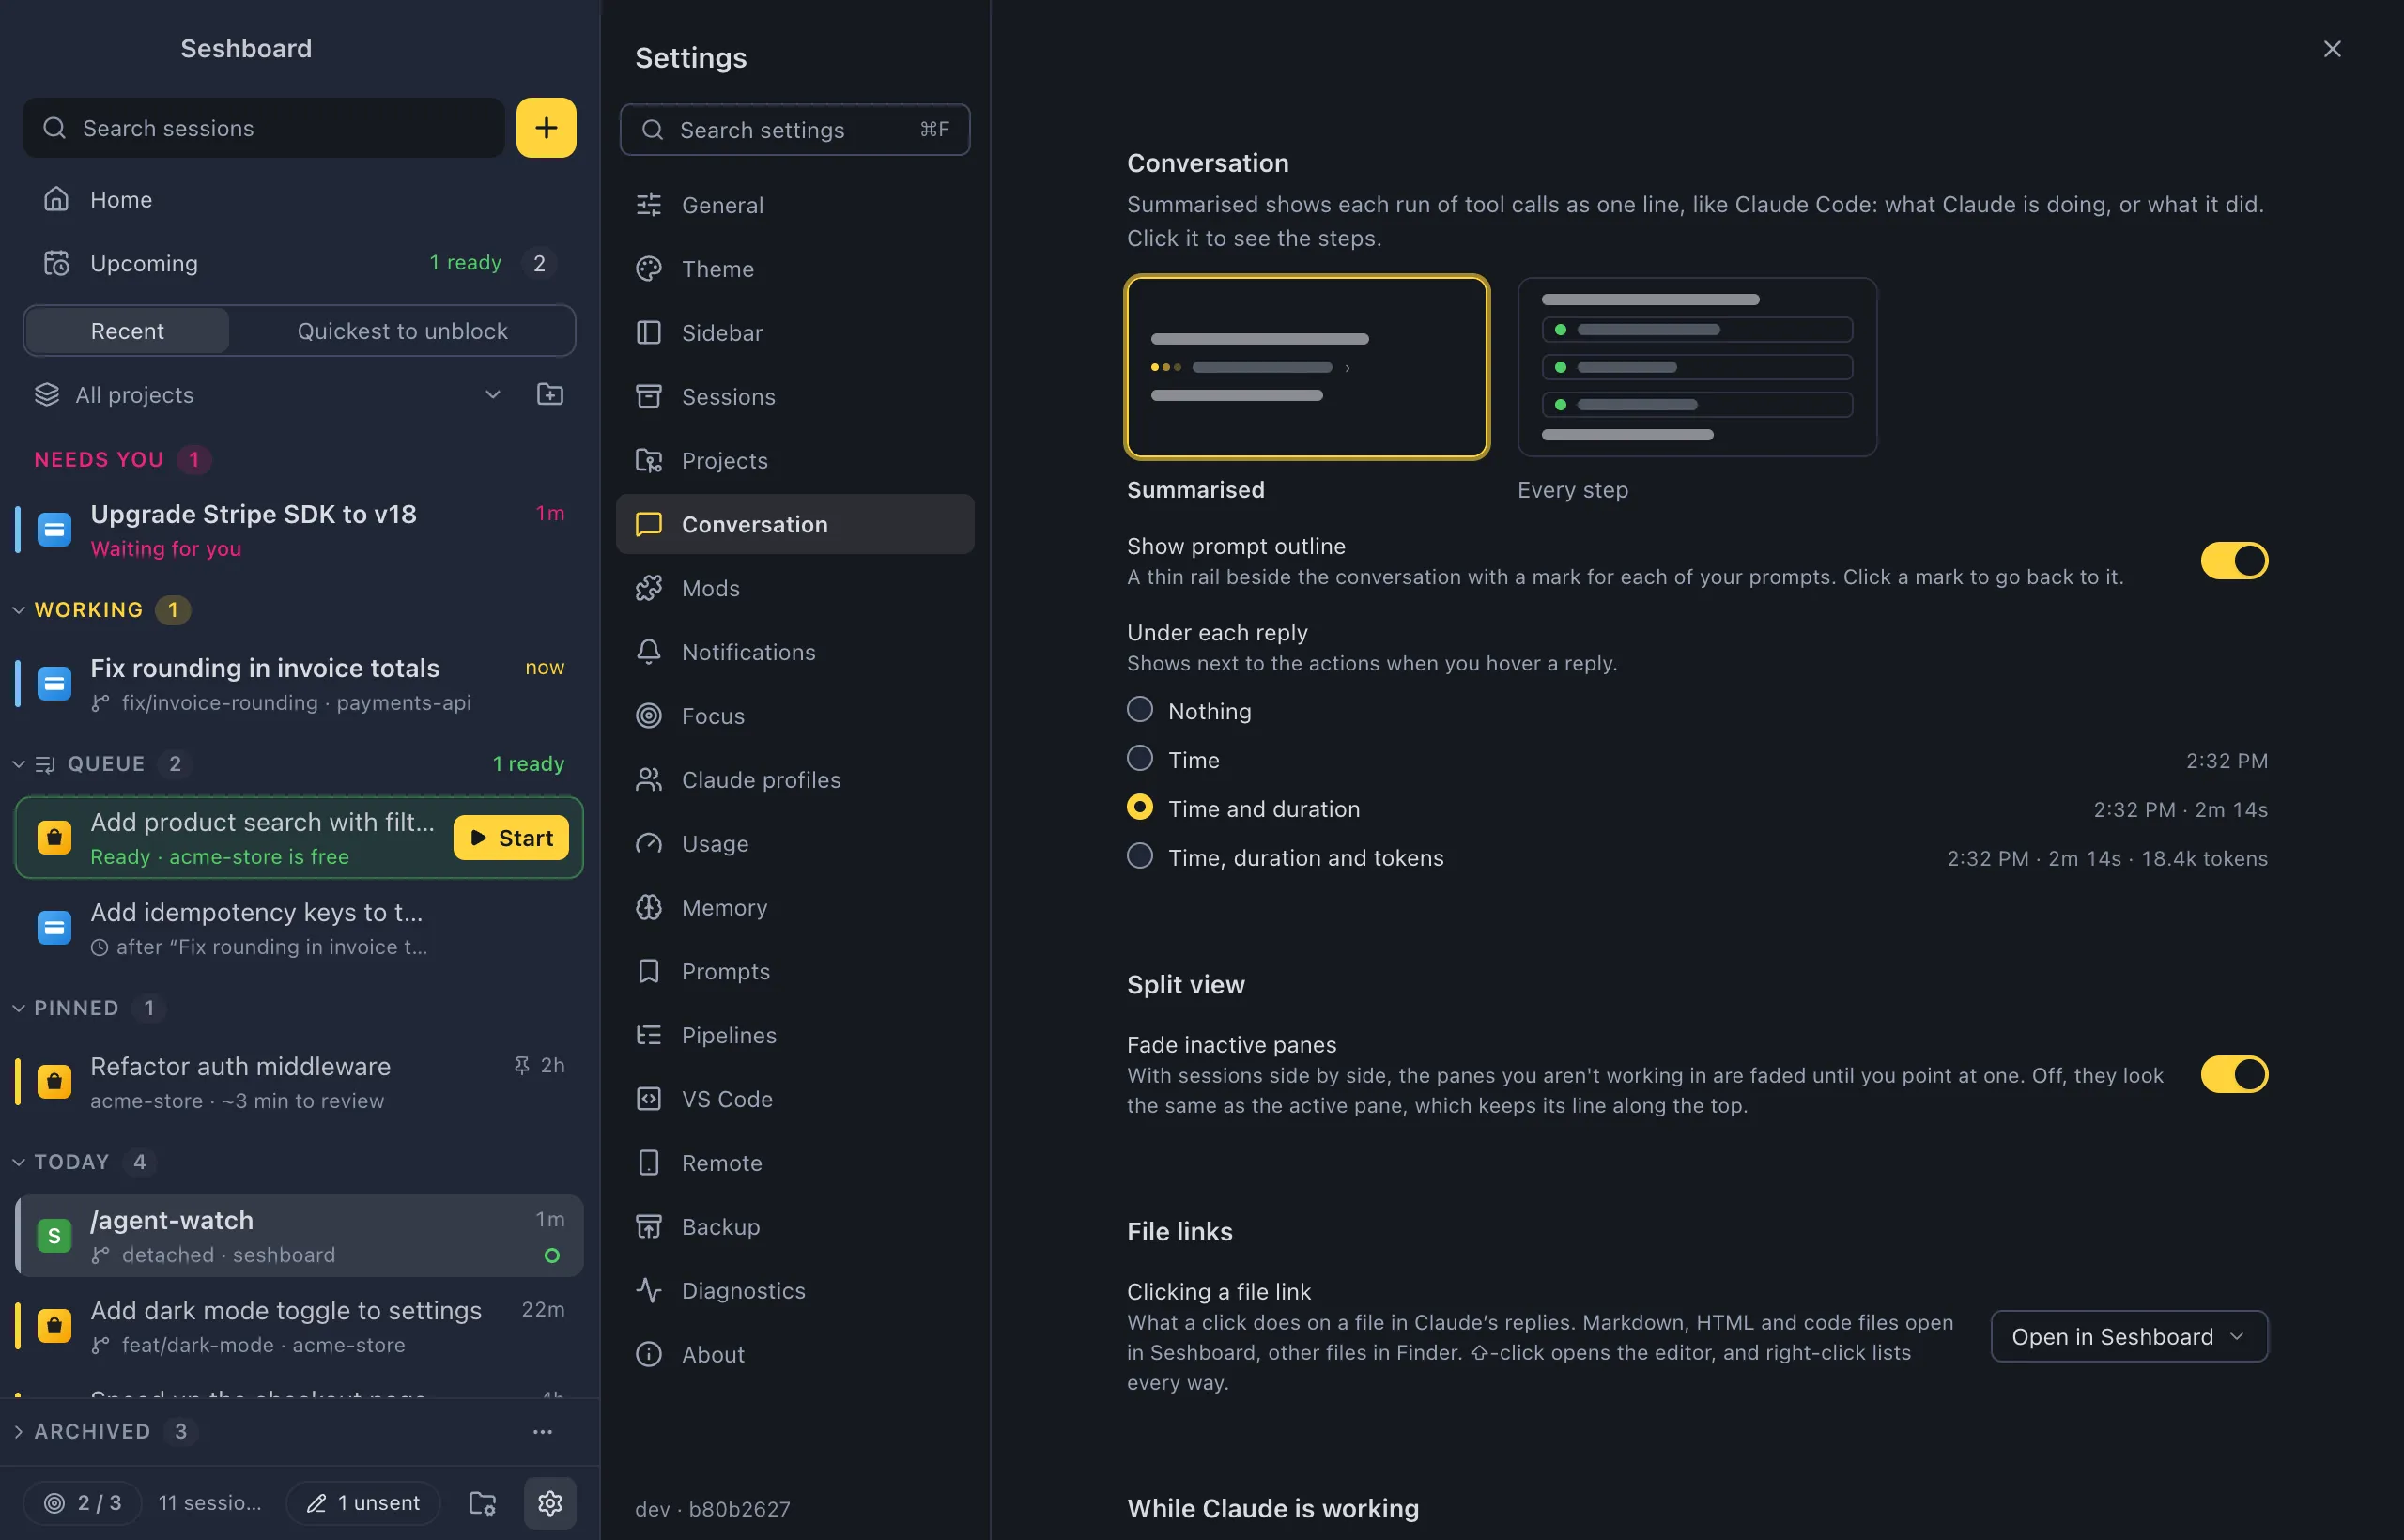Choose the Every step conversation thumbnail

[x=1697, y=367]
